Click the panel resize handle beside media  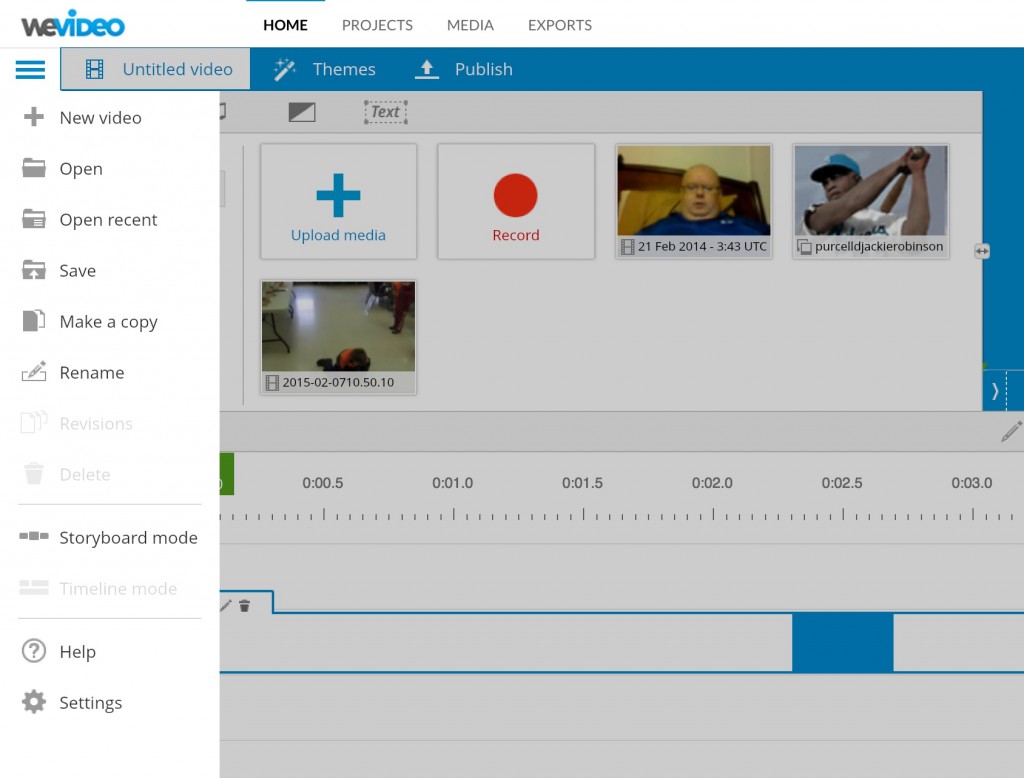(x=981, y=252)
